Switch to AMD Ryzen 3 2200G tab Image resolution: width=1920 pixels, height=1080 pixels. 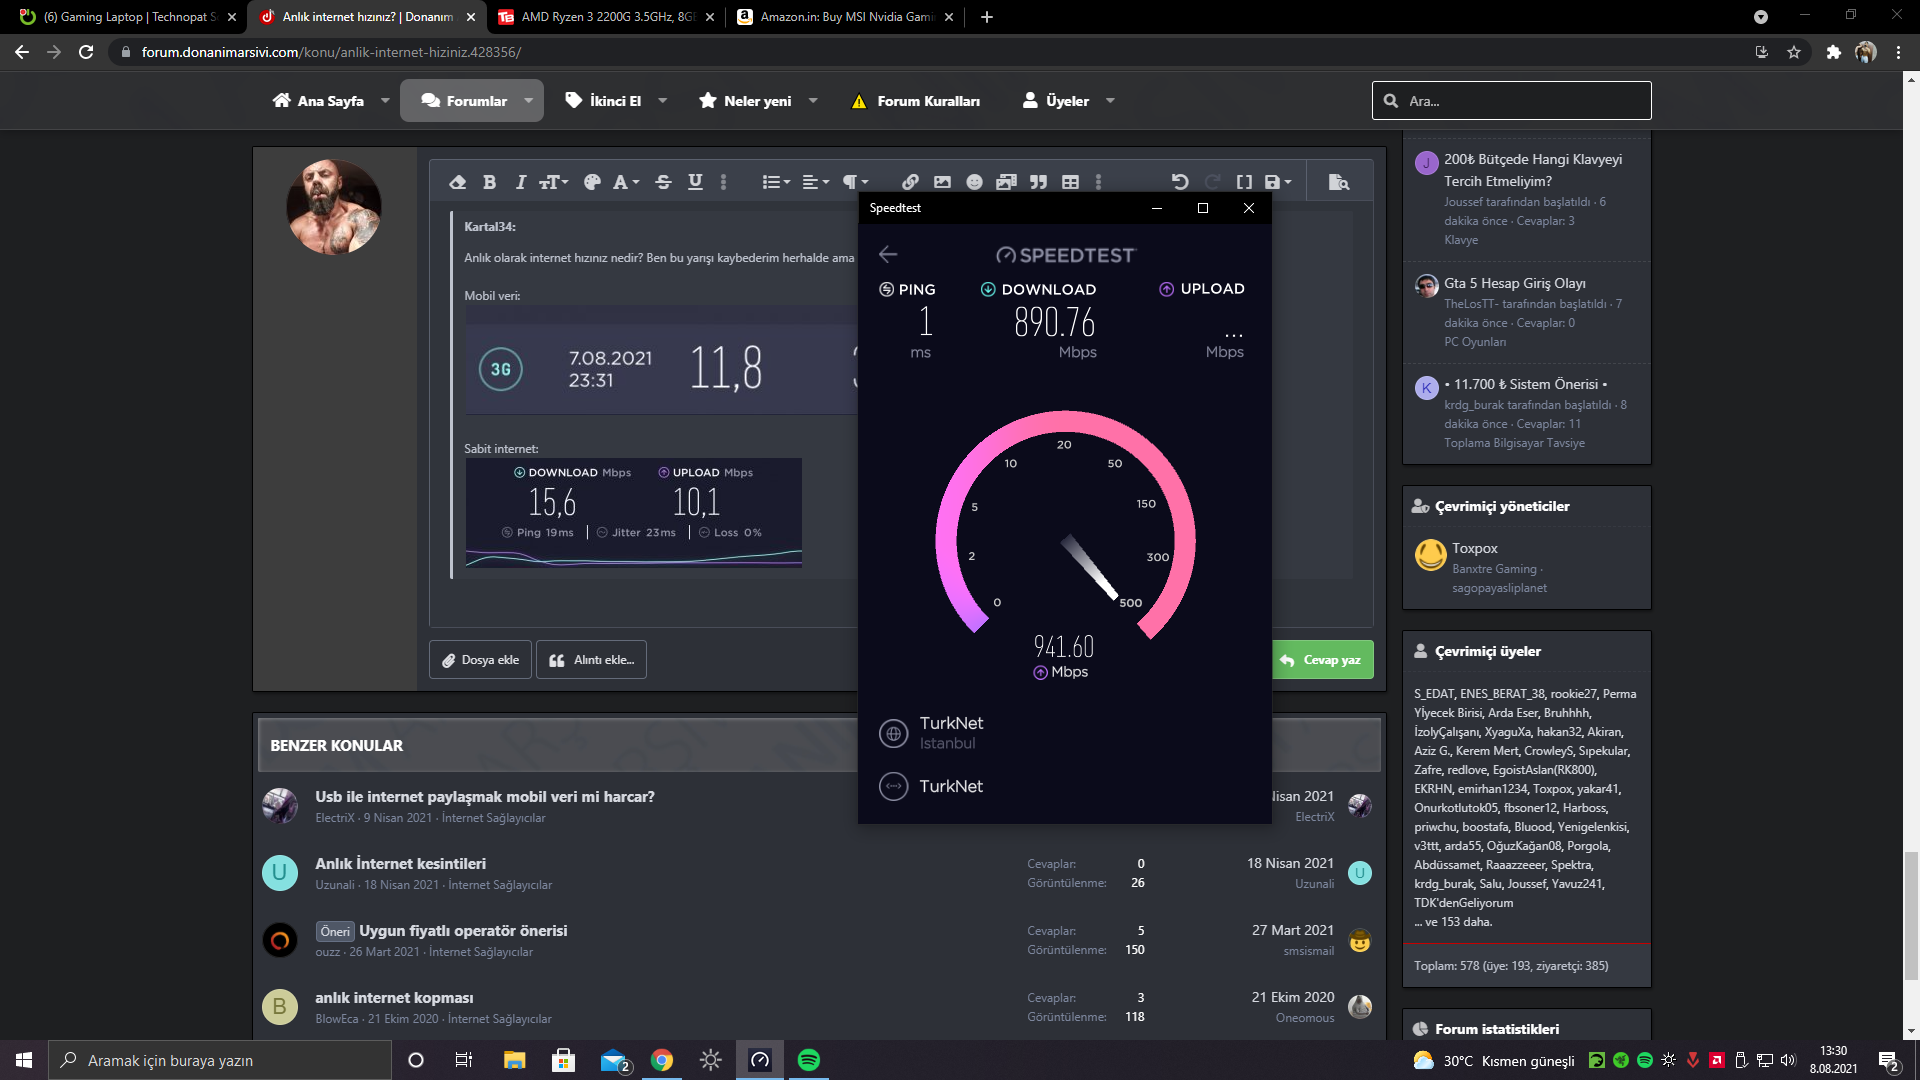tap(605, 17)
